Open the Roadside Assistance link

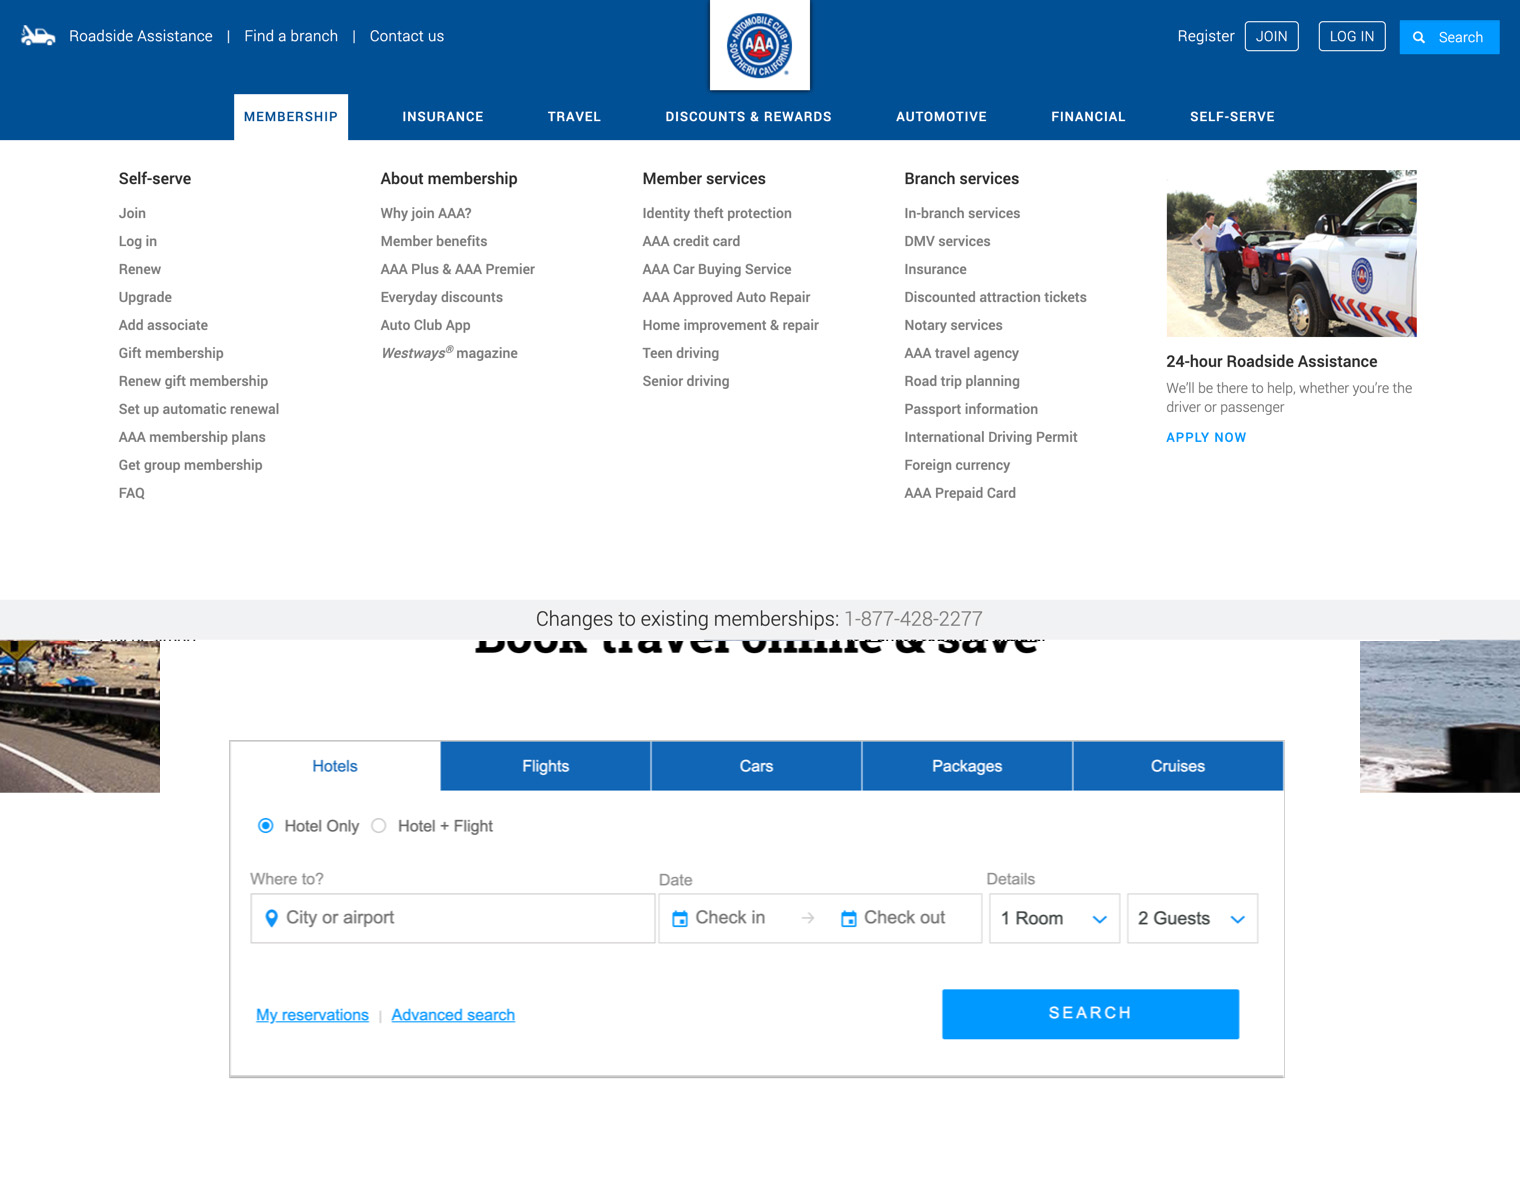[x=141, y=36]
